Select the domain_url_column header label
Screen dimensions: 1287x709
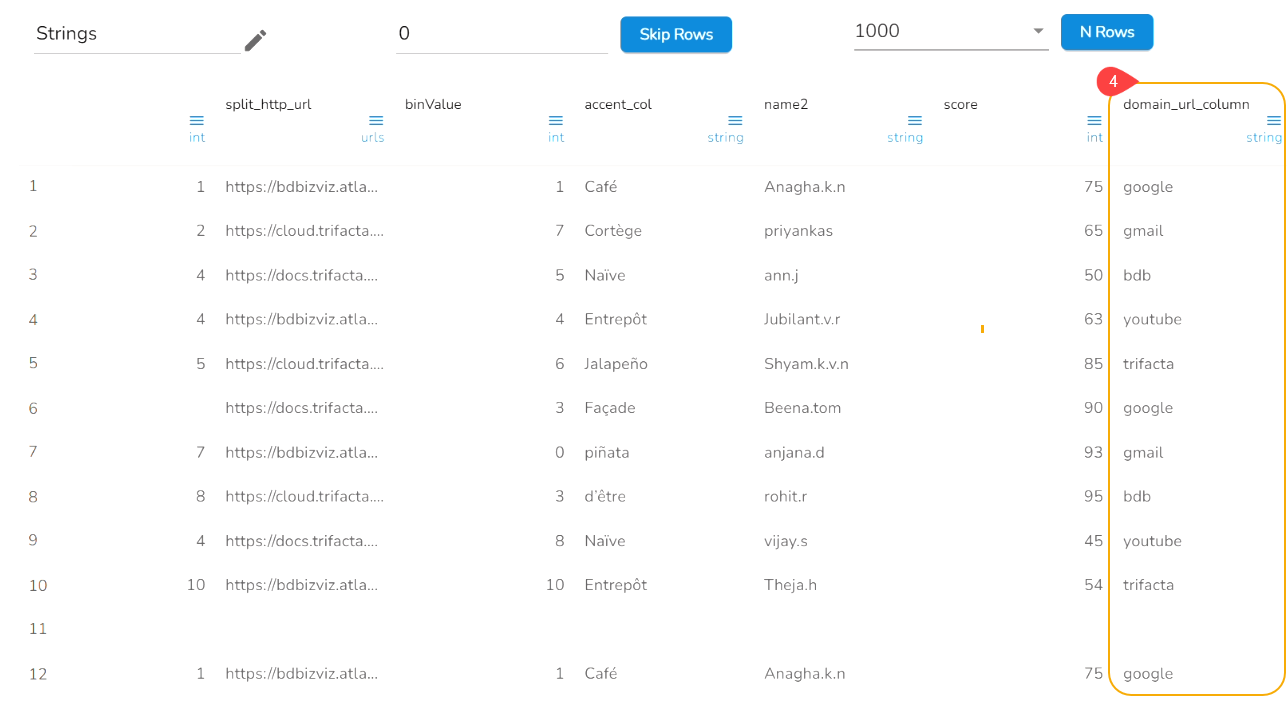coord(1186,104)
